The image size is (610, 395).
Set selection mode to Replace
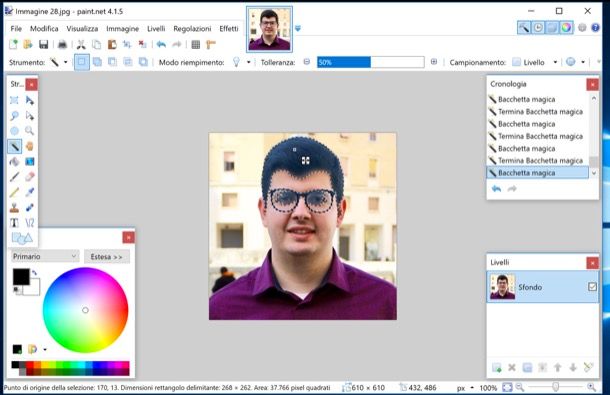pyautogui.click(x=82, y=62)
